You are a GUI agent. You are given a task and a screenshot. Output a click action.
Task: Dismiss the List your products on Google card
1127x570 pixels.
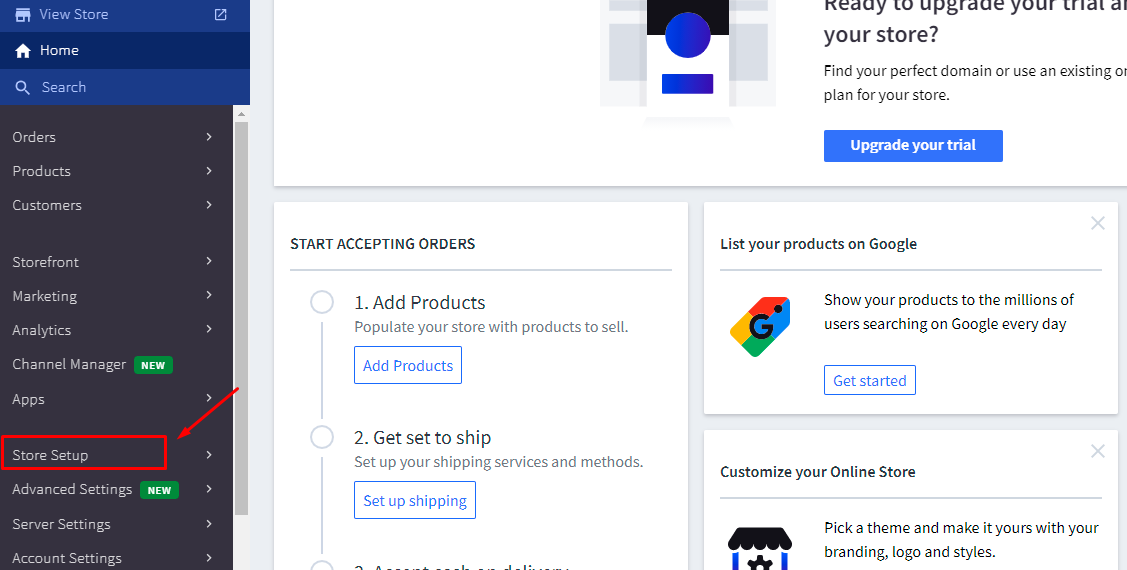1097,223
